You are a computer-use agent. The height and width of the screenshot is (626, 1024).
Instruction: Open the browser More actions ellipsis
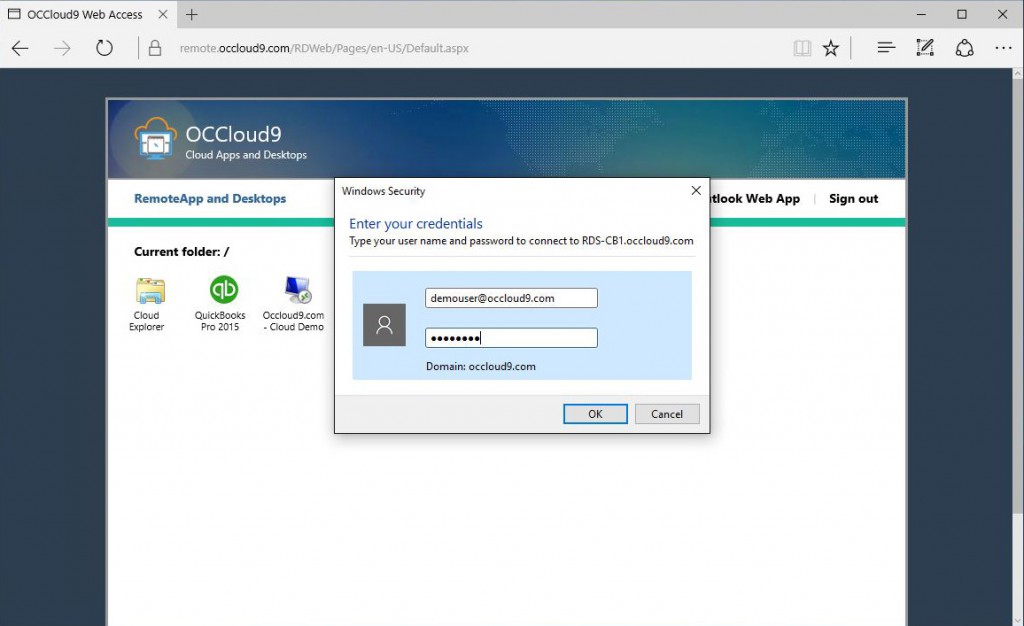(1003, 48)
